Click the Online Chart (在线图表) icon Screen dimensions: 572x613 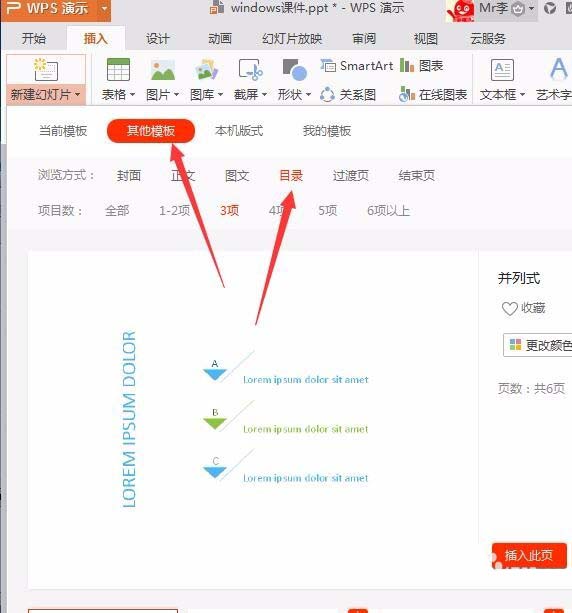[407, 95]
